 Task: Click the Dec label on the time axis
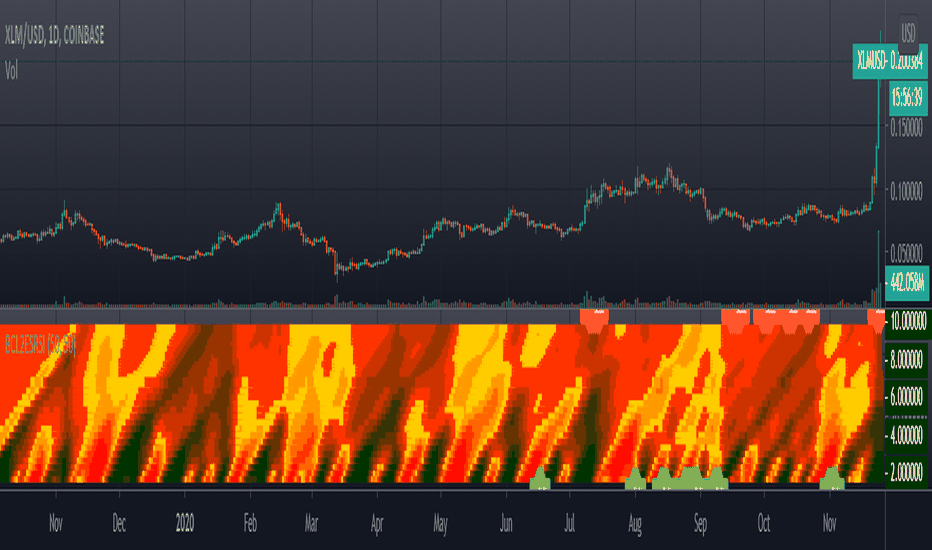[119, 524]
